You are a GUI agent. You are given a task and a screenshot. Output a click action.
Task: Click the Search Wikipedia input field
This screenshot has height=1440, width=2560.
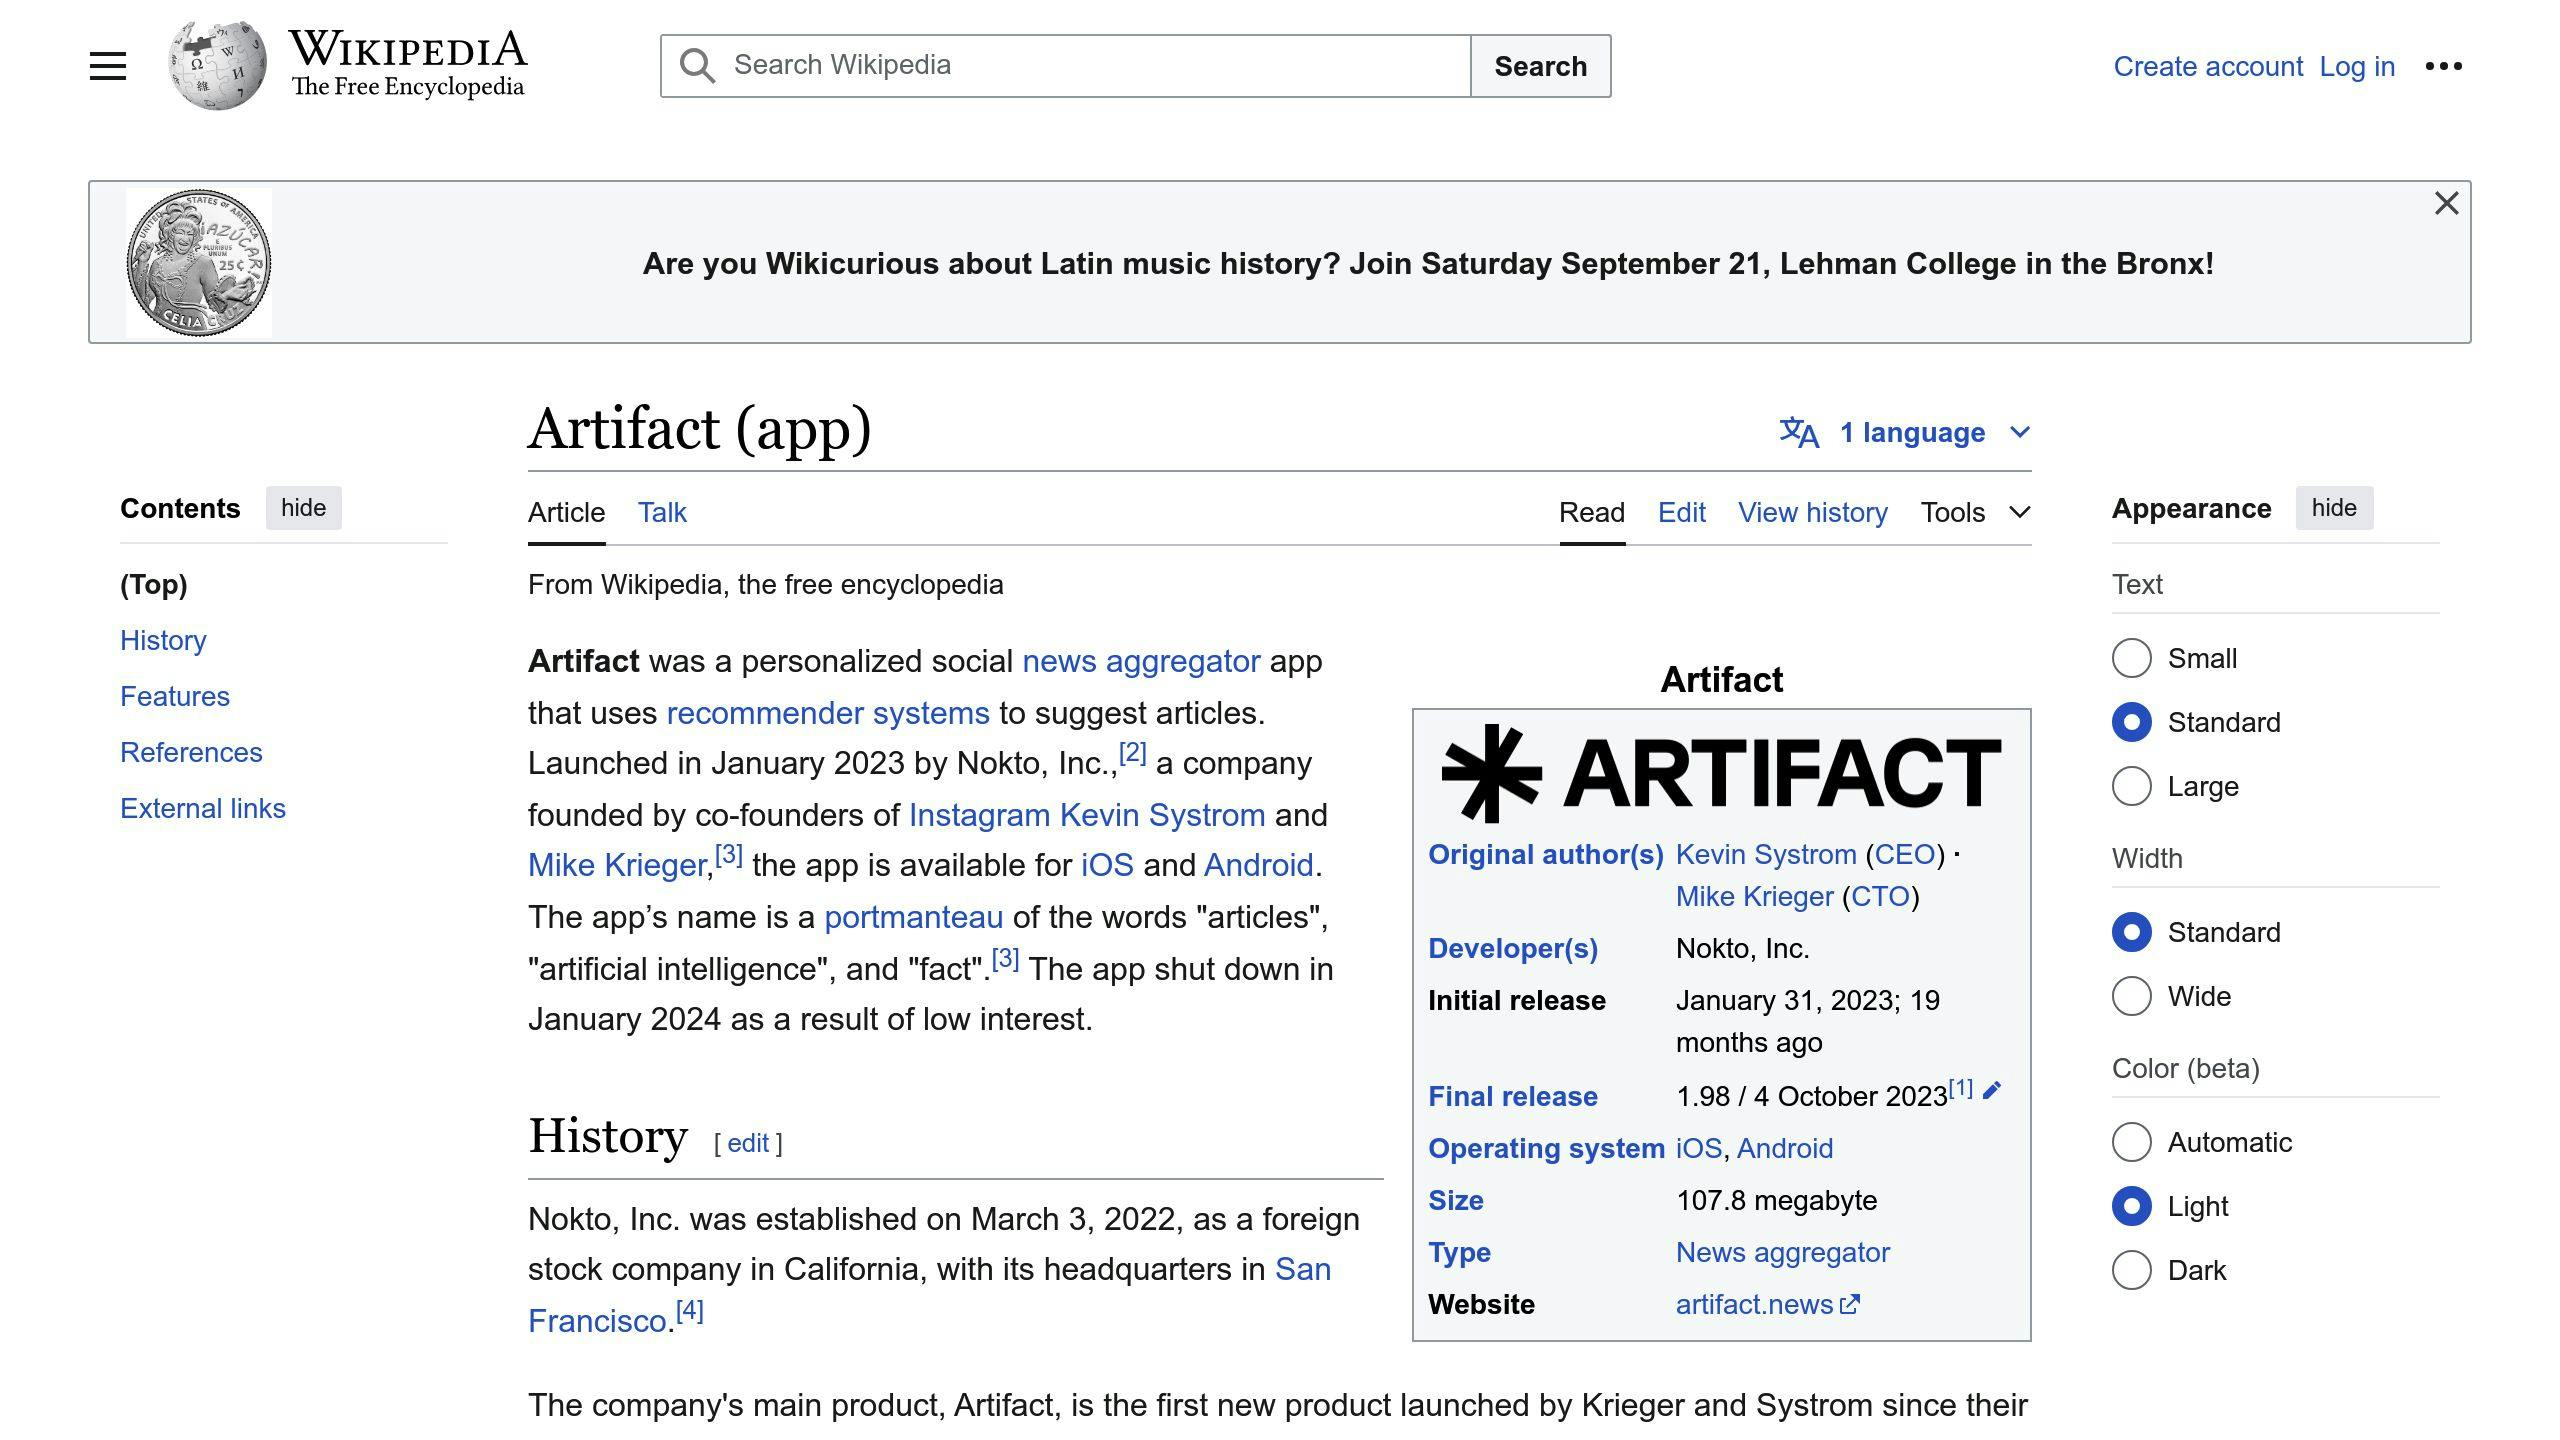(x=1065, y=66)
